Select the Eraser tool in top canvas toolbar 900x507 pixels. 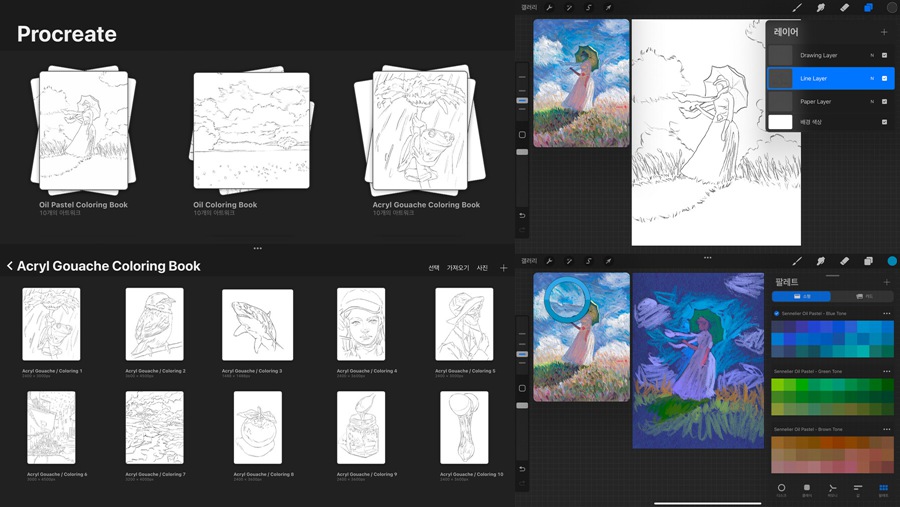point(844,8)
